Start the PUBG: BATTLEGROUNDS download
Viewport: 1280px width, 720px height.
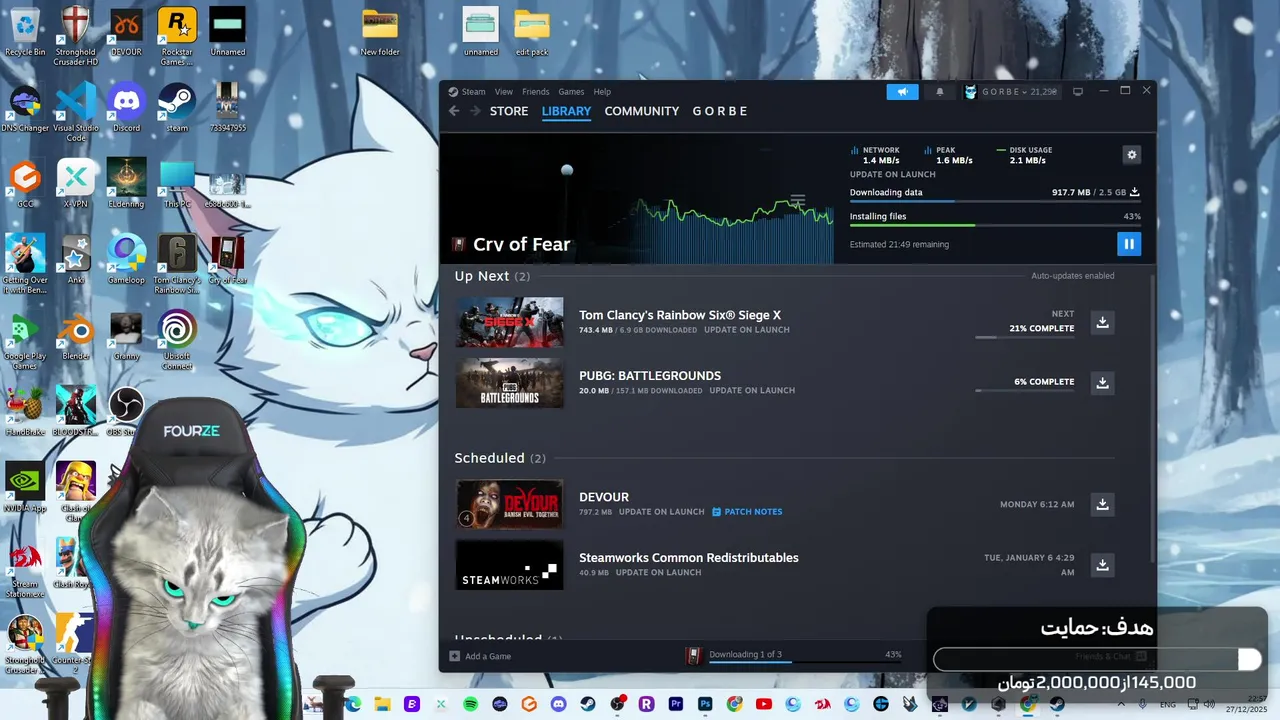point(1102,382)
